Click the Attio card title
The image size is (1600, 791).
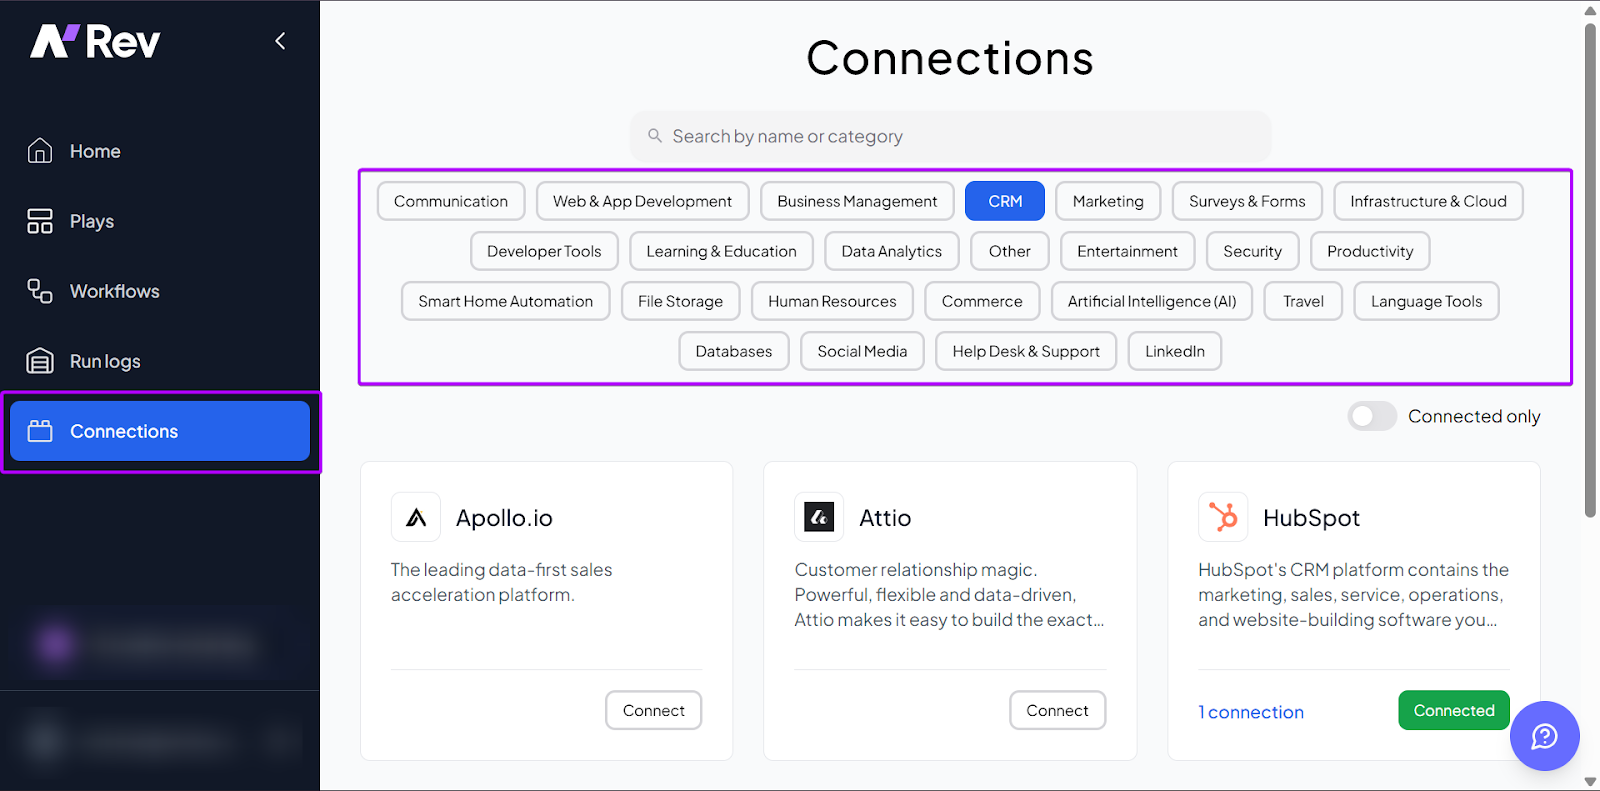tap(885, 518)
